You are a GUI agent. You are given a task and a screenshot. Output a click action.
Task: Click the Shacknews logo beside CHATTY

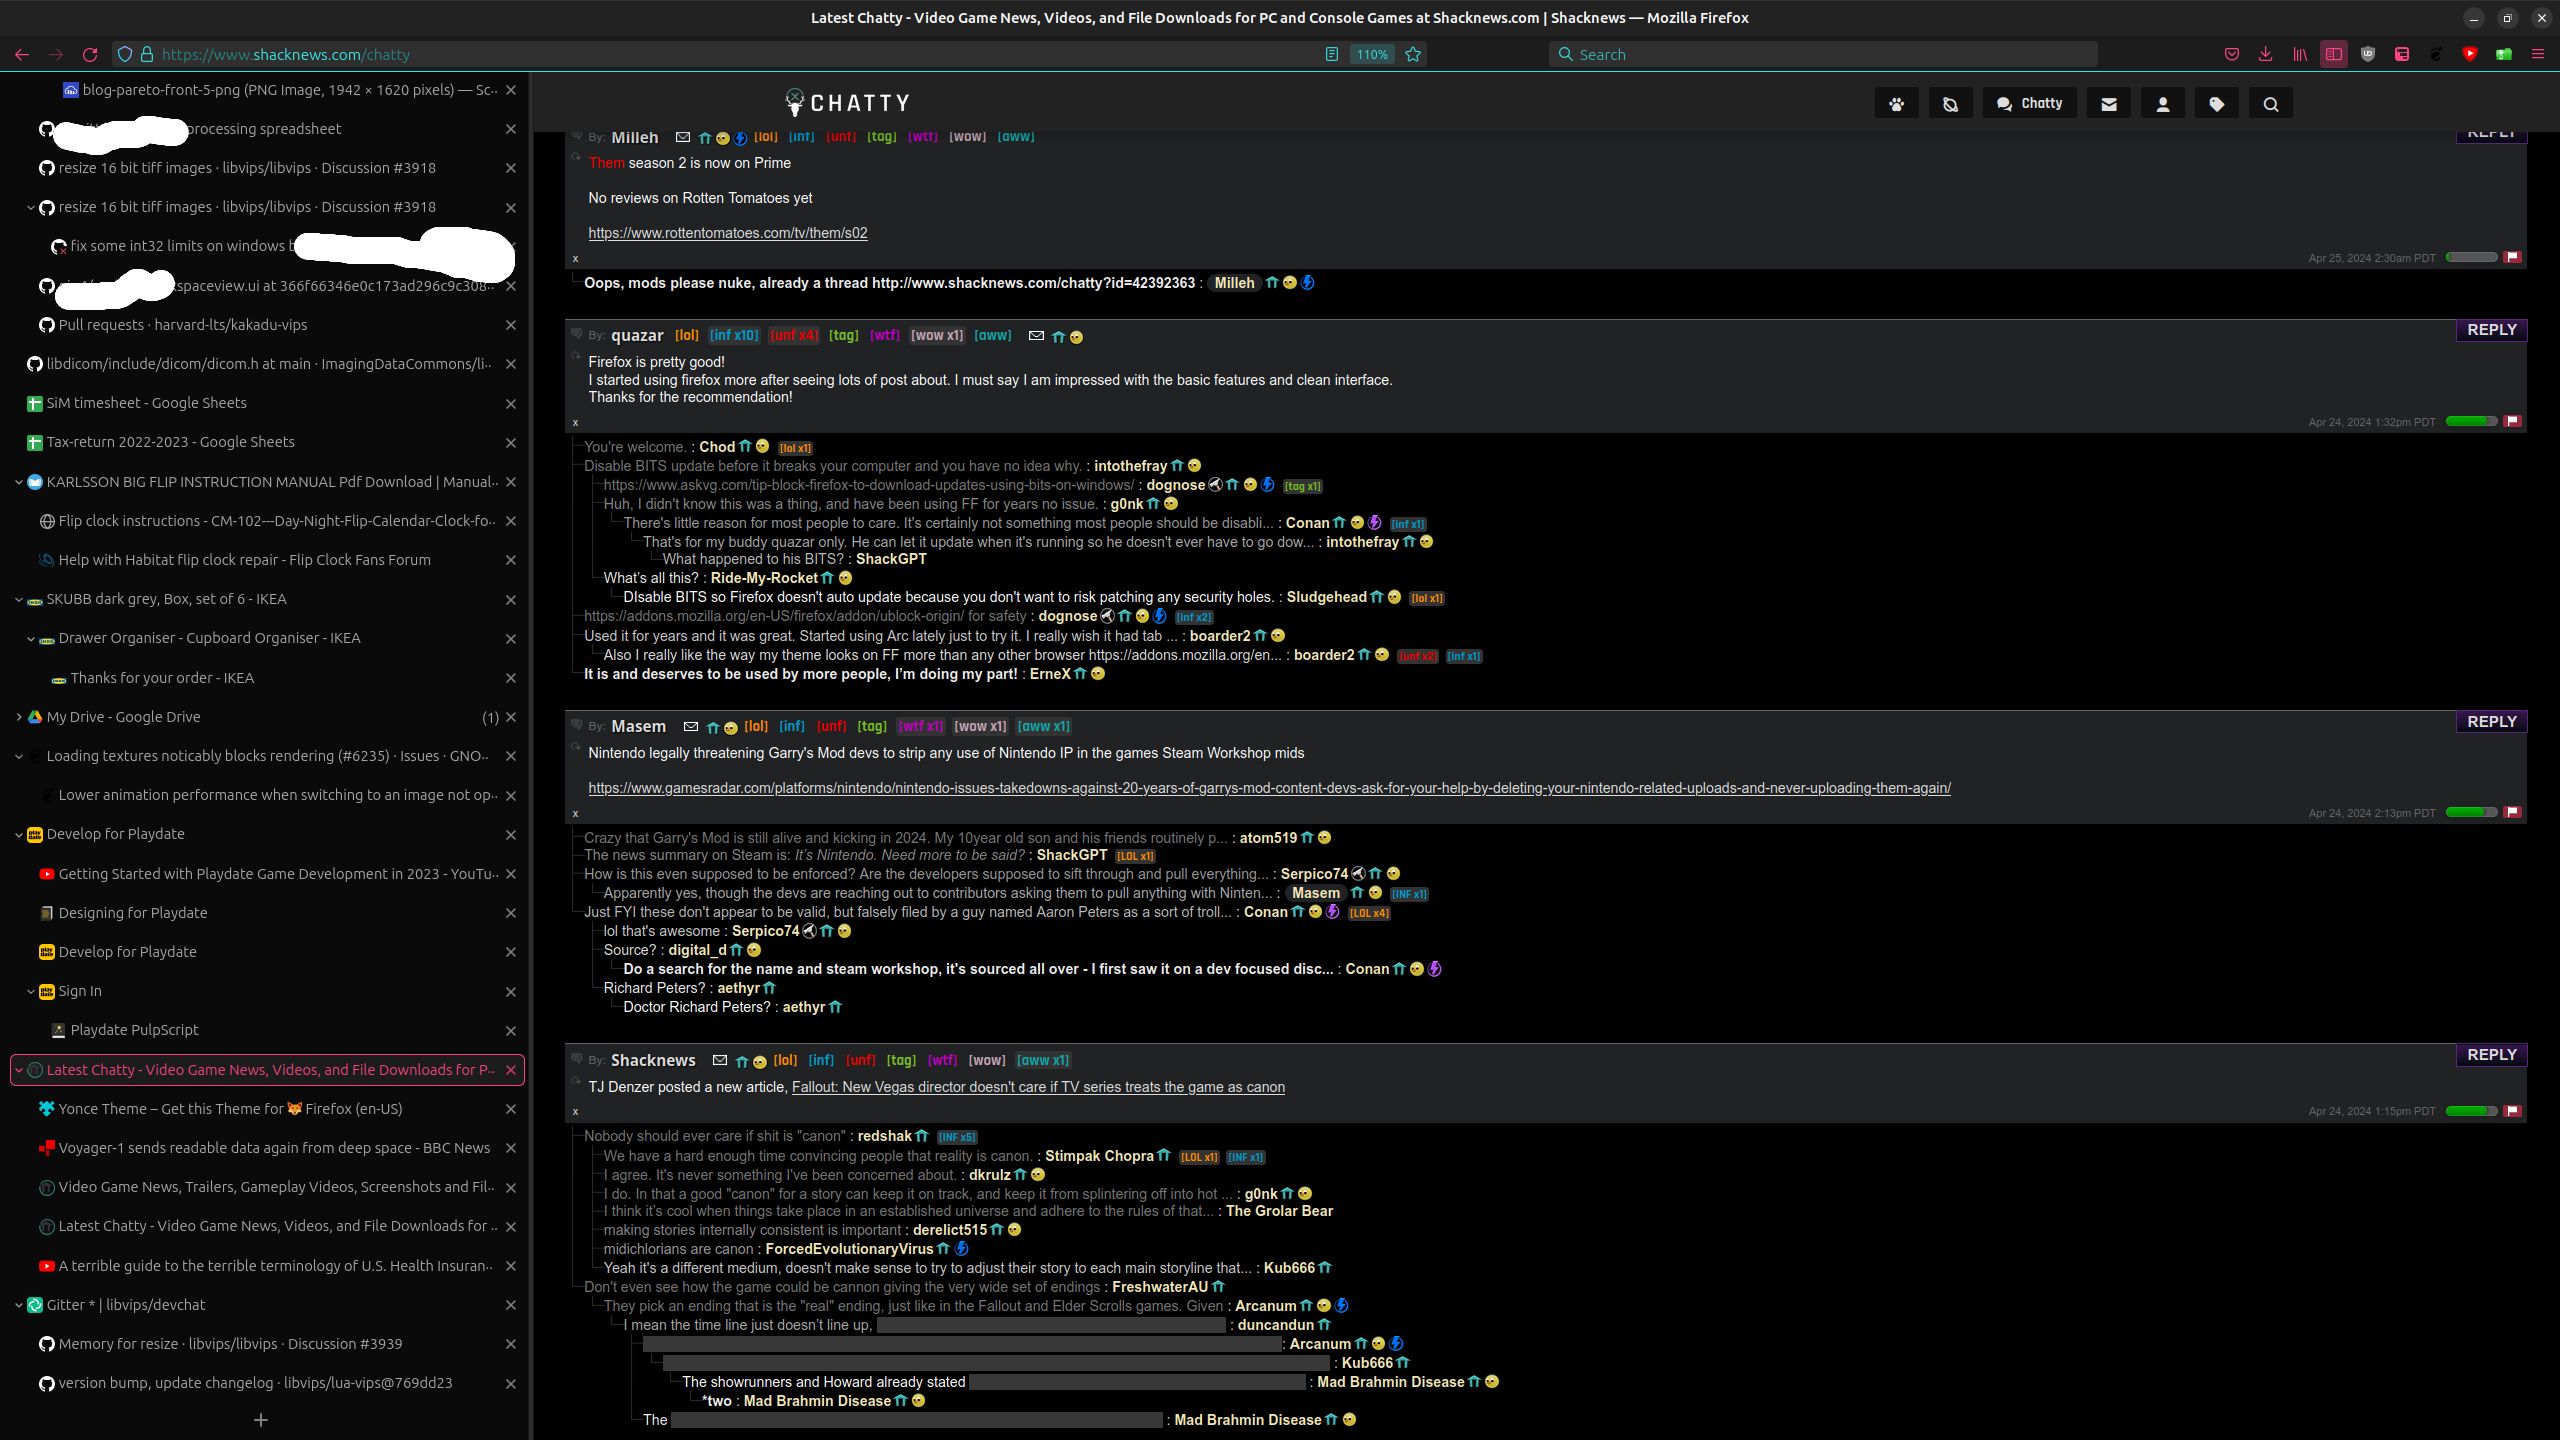(795, 103)
